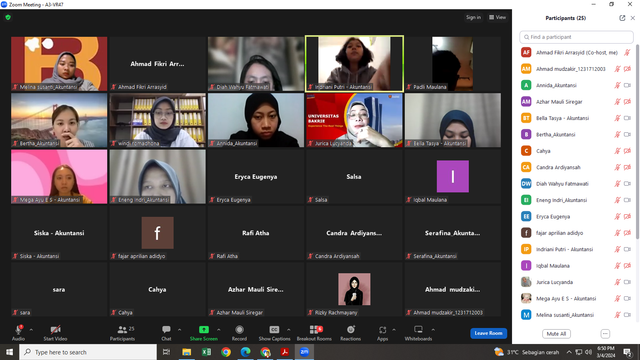
Task: Click the Leave Room button
Action: click(489, 333)
